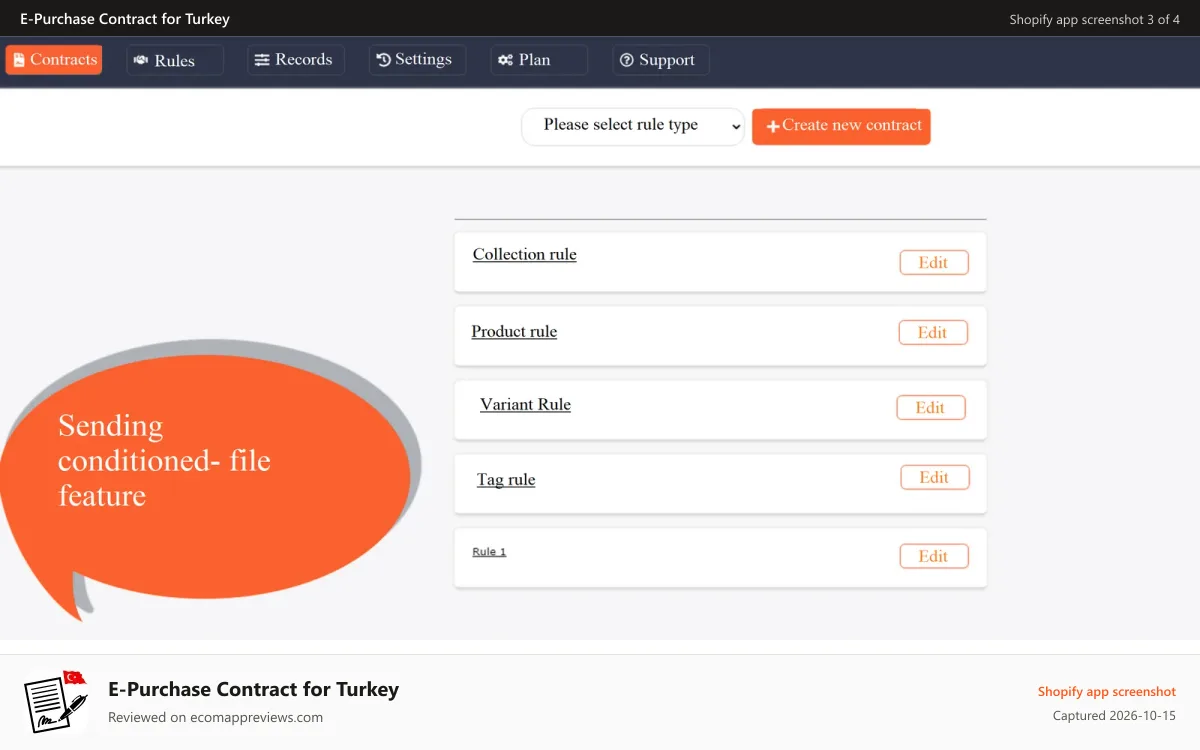Click the E-Purchase Contract app logo in footer
The image size is (1200, 750).
55,700
